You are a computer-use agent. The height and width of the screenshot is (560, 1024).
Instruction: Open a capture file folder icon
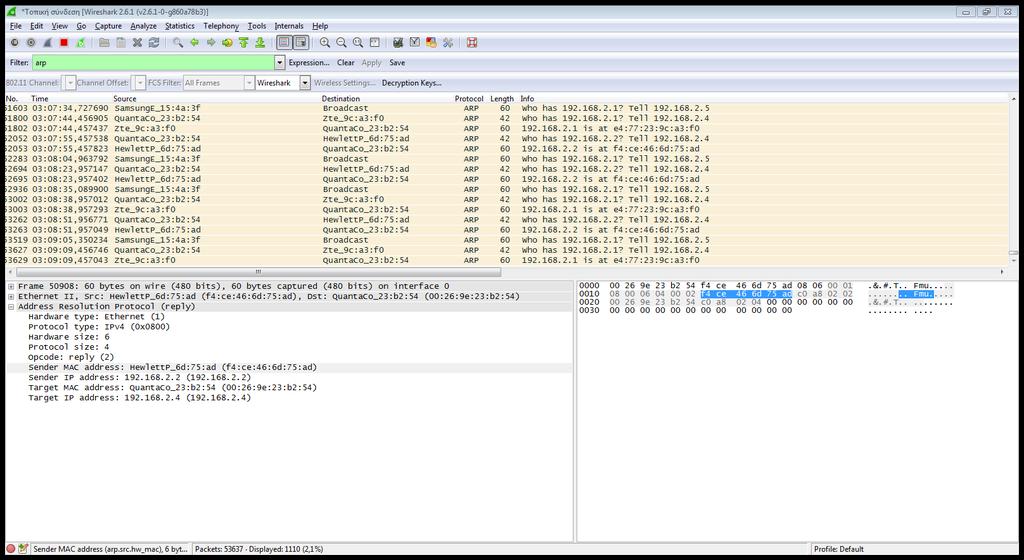pyautogui.click(x=104, y=42)
